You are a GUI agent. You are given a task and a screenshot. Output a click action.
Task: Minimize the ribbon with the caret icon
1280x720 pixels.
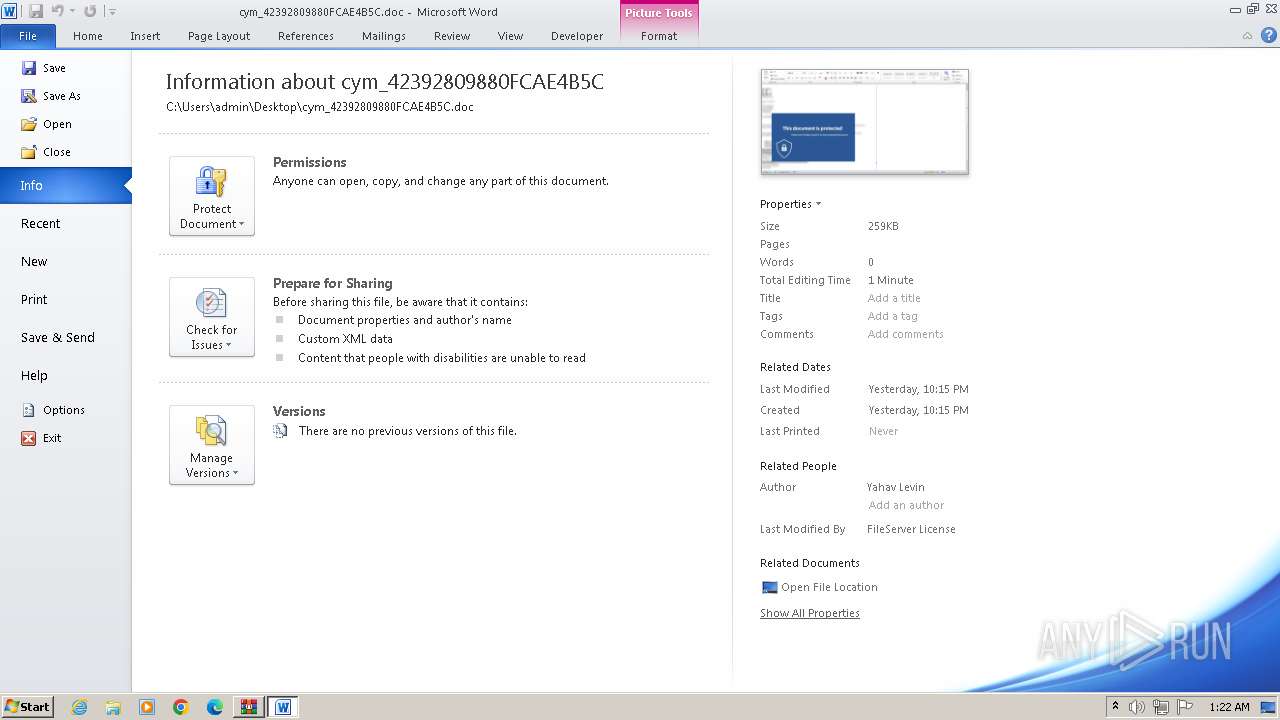click(x=1247, y=36)
